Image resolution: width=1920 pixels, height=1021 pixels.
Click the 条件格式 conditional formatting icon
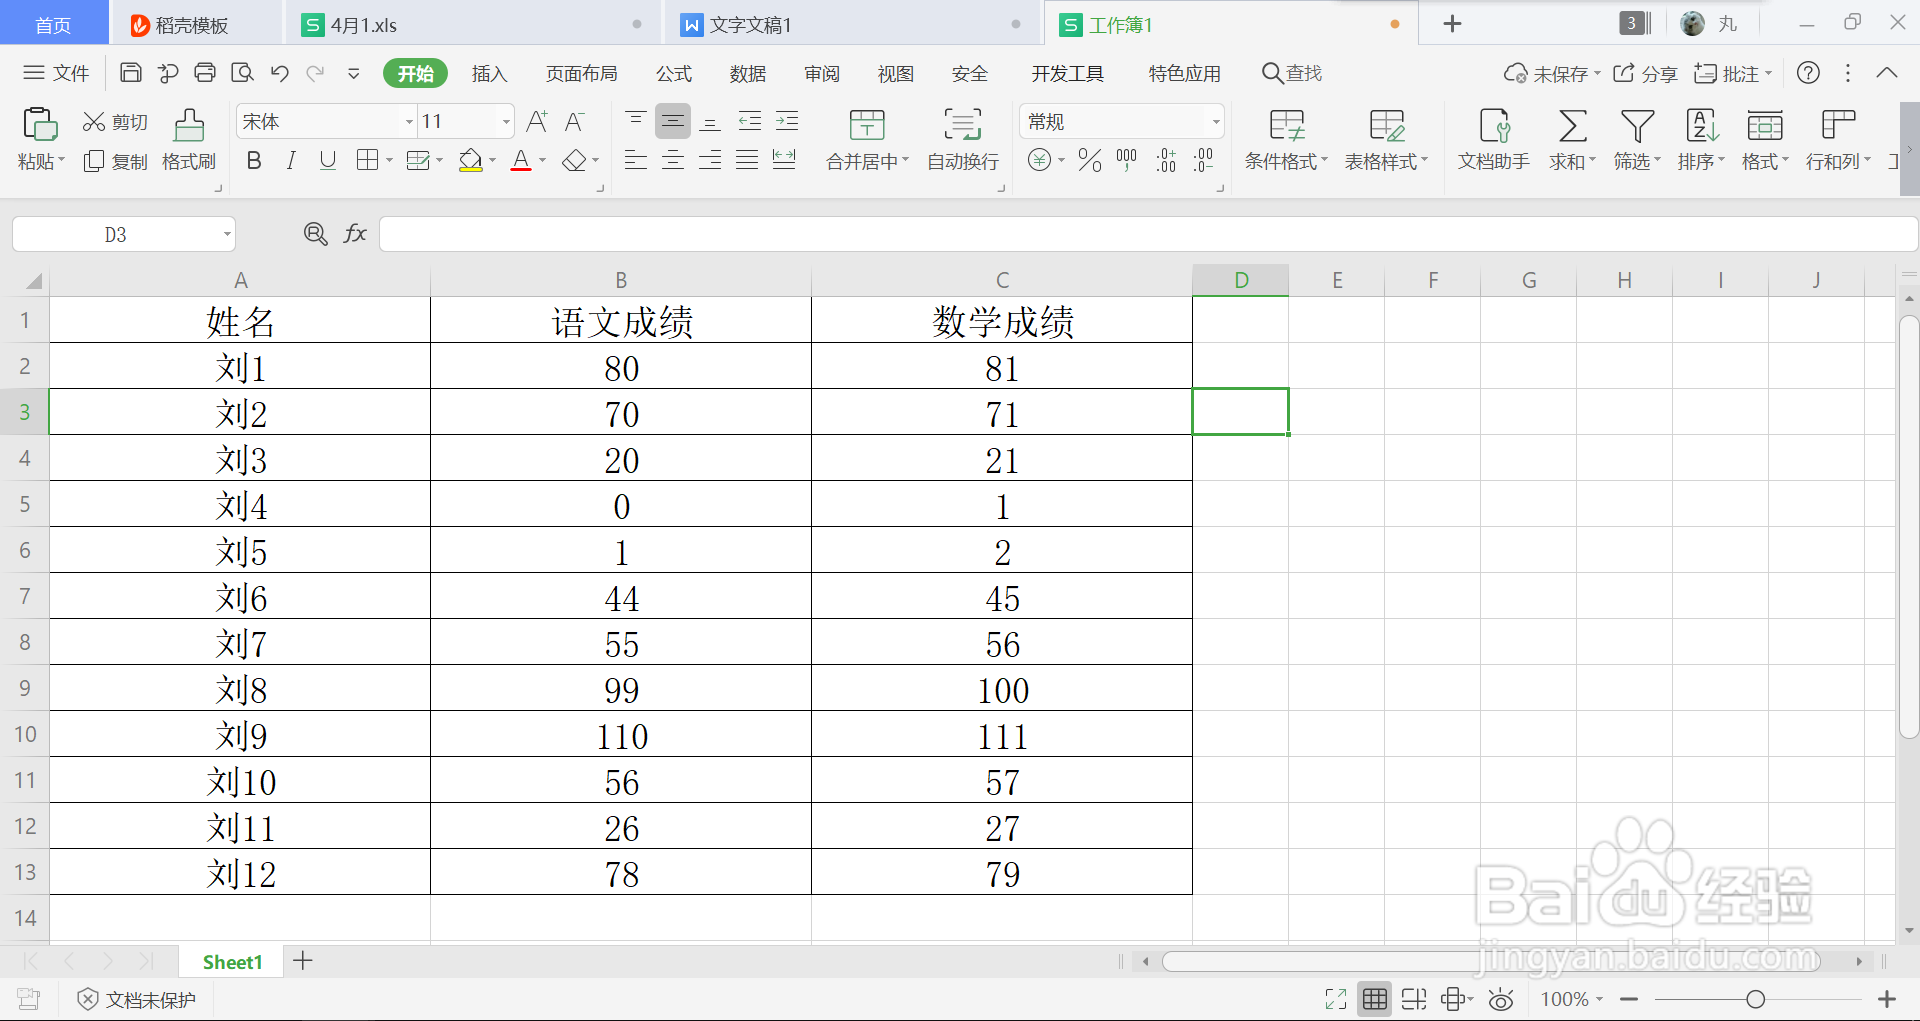[x=1286, y=140]
